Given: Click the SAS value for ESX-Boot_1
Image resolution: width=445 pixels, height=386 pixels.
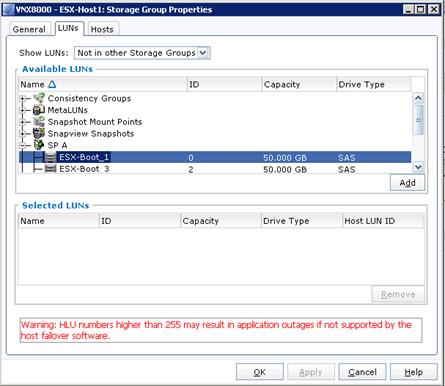Looking at the screenshot, I should click(x=347, y=158).
